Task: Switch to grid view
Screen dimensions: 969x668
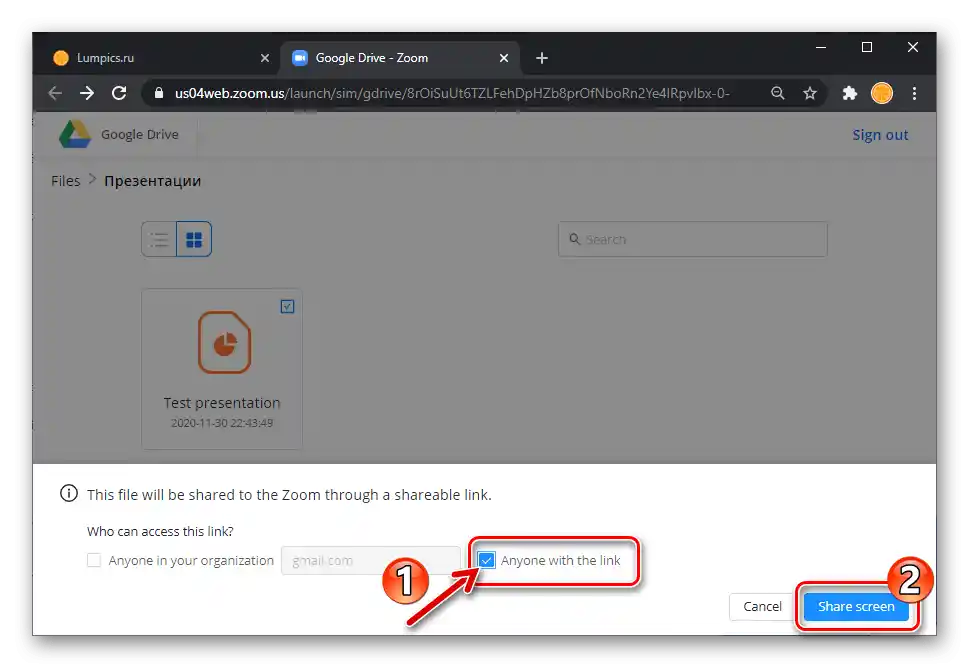Action: click(194, 239)
